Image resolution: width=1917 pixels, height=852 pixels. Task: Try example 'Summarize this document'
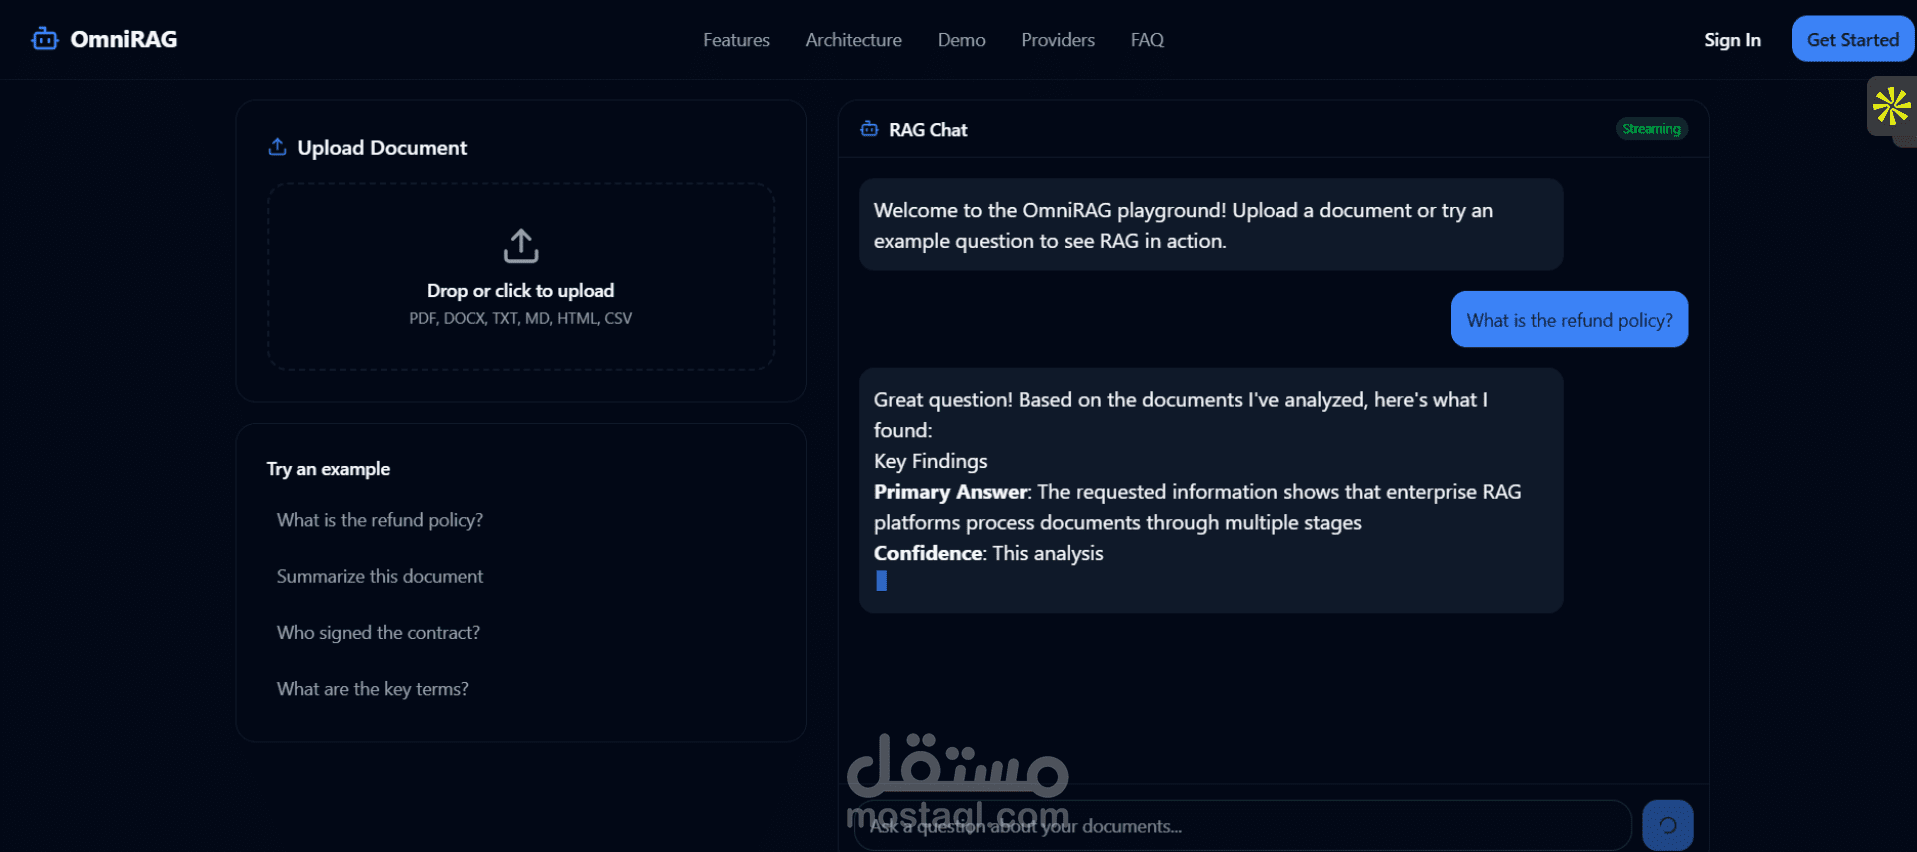coord(379,576)
